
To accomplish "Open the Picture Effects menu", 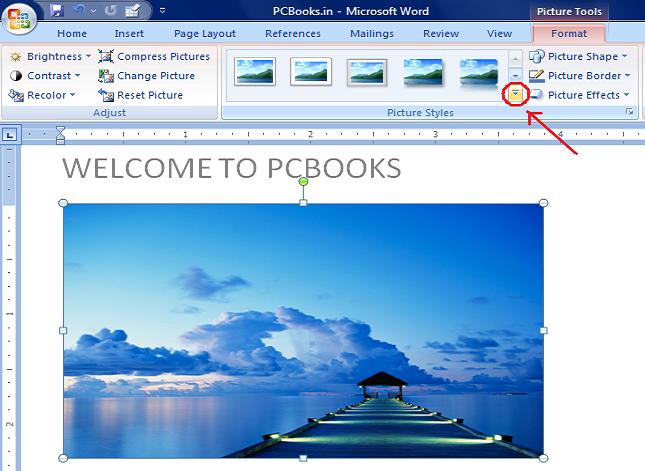I will tap(579, 95).
